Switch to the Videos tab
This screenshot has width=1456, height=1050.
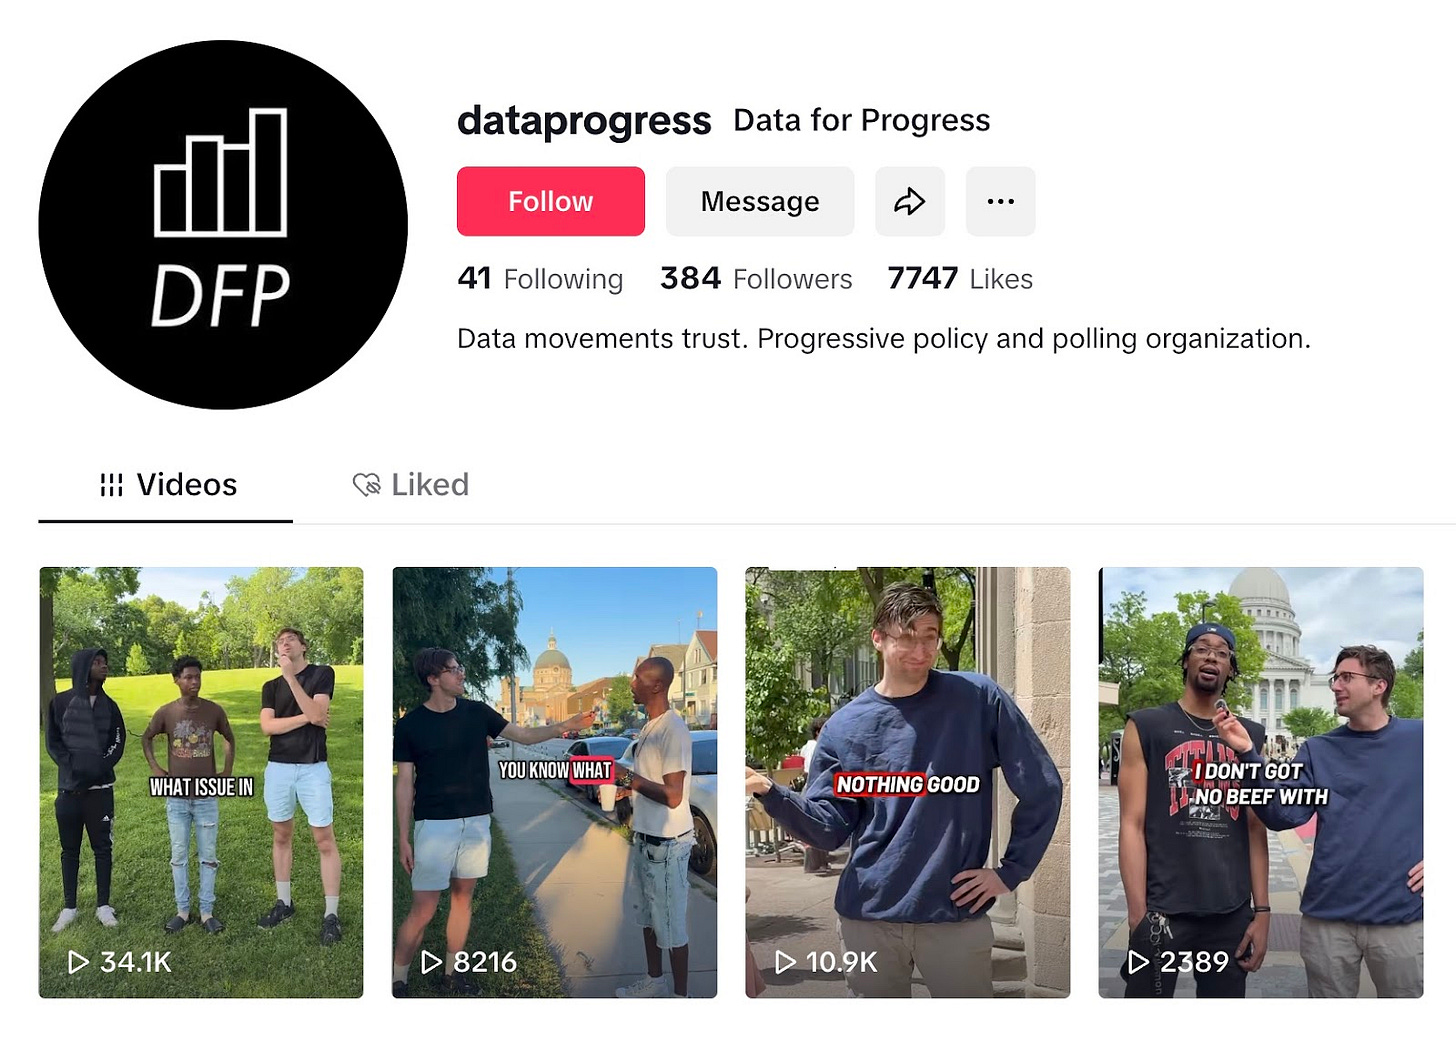click(166, 485)
